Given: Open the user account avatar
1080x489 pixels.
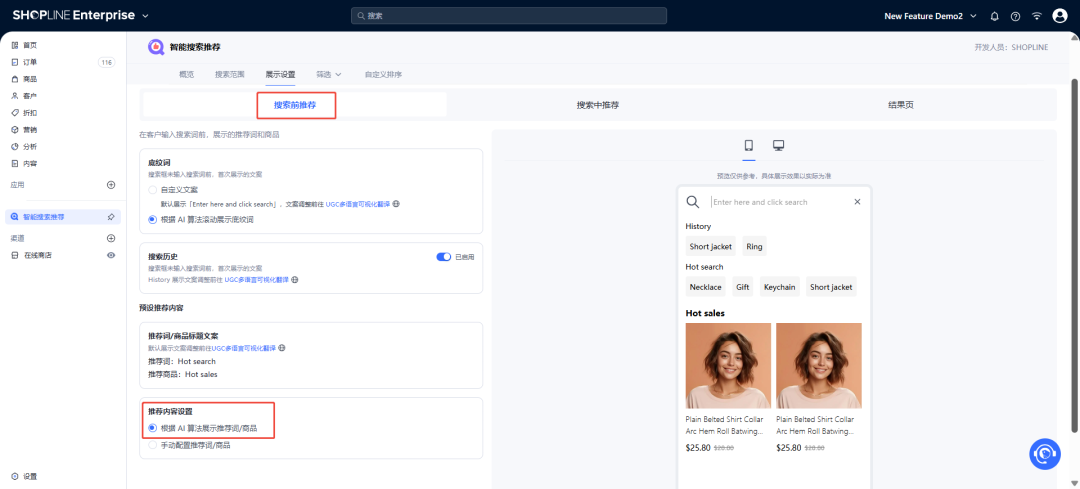Looking at the screenshot, I should pos(1060,16).
